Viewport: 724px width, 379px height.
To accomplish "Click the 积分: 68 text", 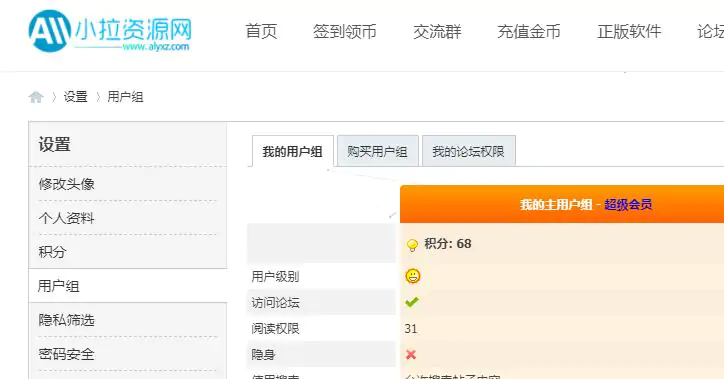I will 448,244.
